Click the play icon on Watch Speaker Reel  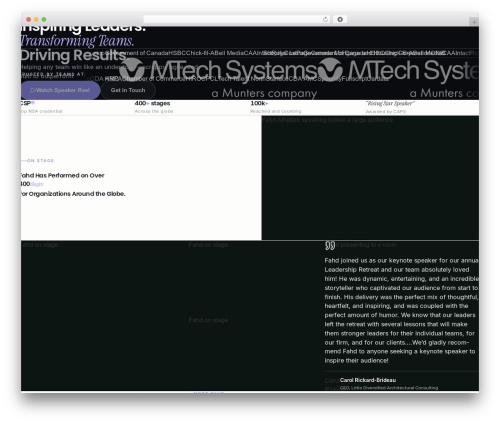coord(33,90)
